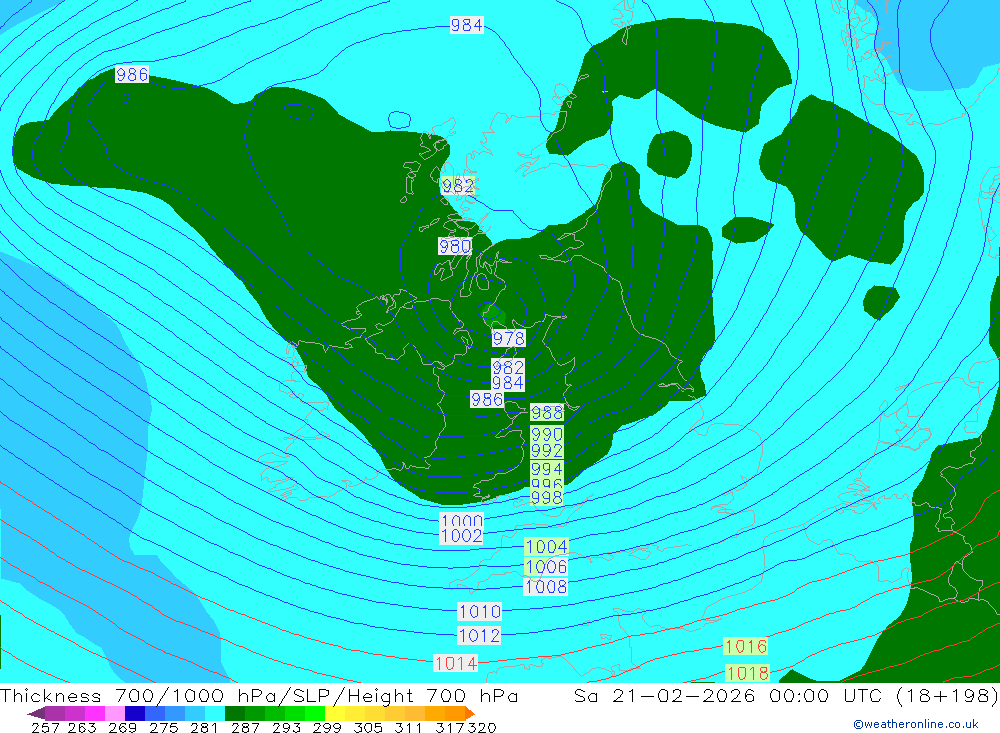Click the legend value 281
This screenshot has height=733, width=1000.
pyautogui.click(x=204, y=727)
